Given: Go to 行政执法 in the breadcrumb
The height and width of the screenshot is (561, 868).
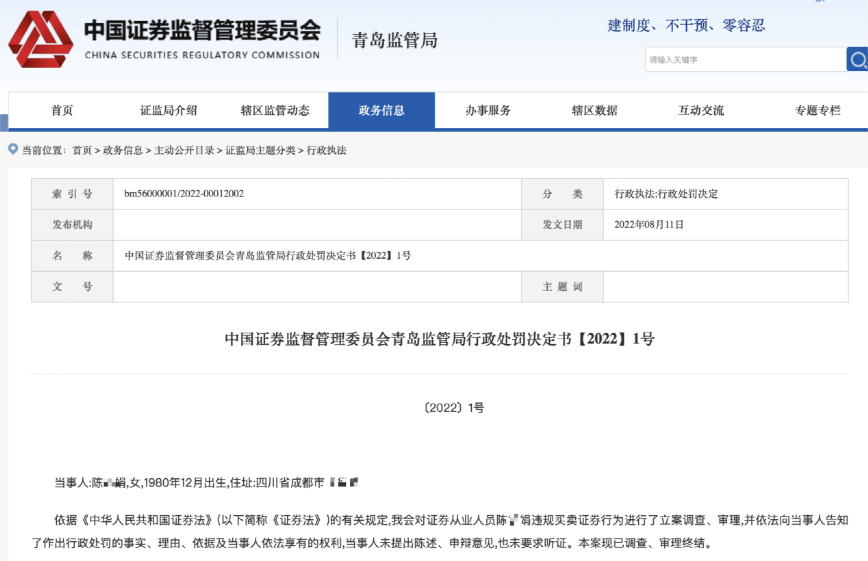Looking at the screenshot, I should (x=326, y=150).
